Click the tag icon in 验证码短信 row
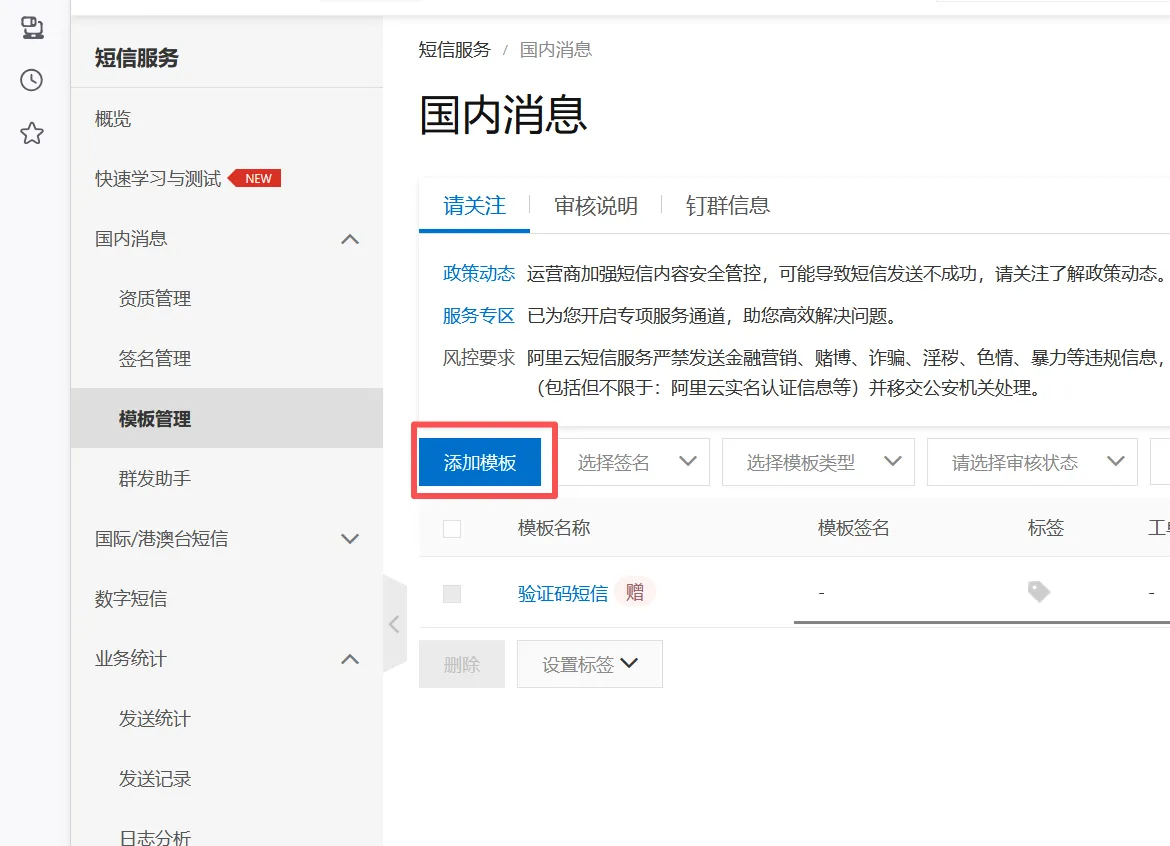 pyautogui.click(x=1038, y=592)
